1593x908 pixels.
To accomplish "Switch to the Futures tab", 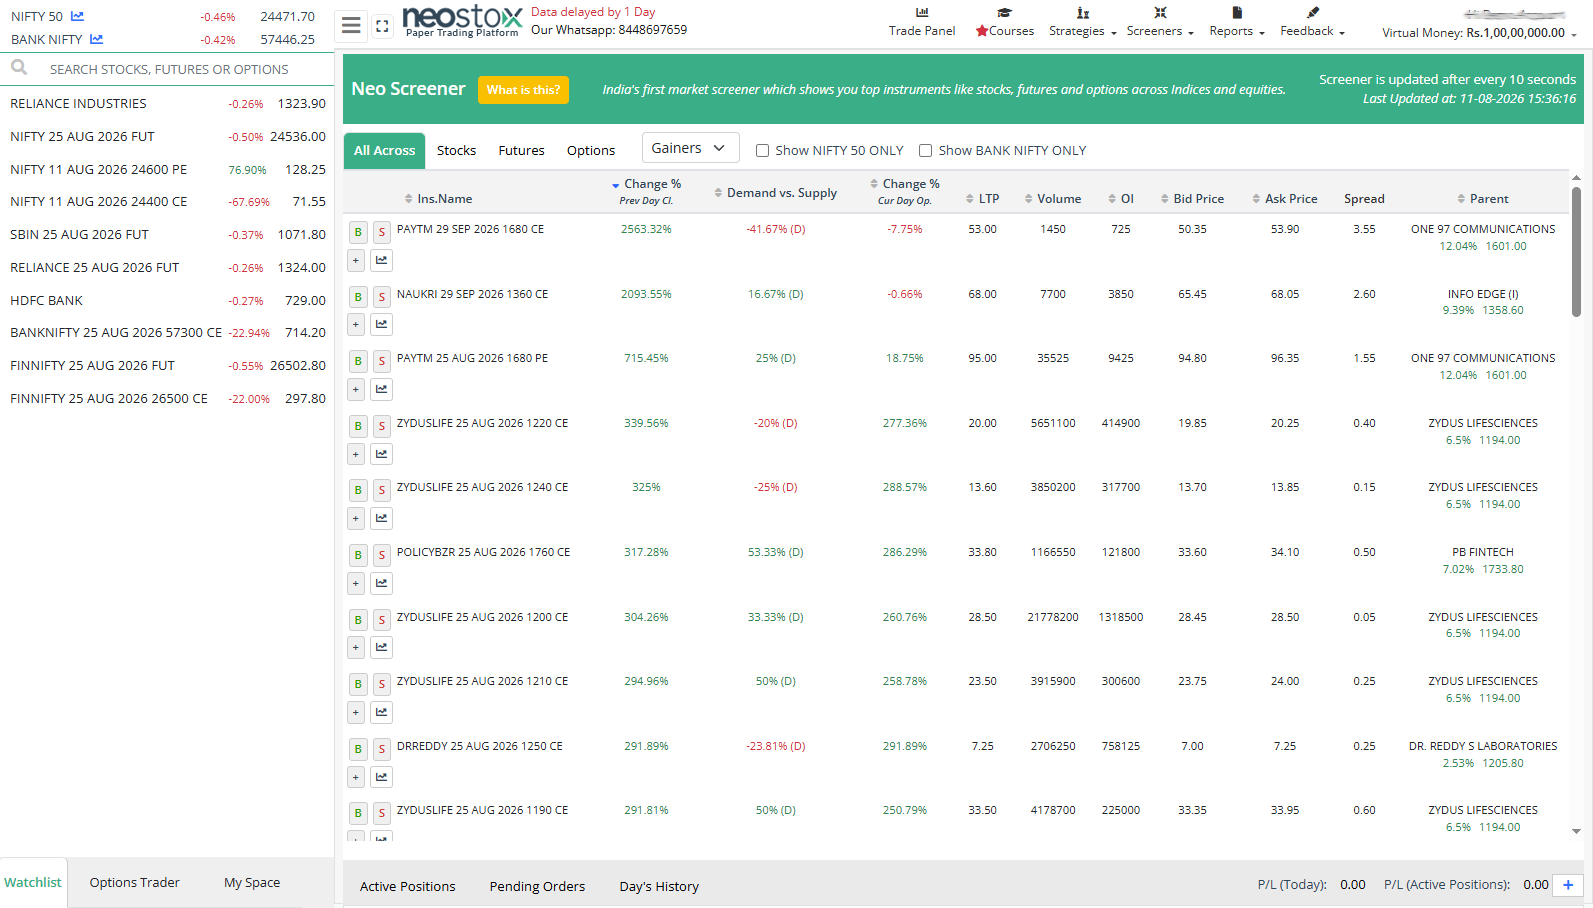I will 521,151.
